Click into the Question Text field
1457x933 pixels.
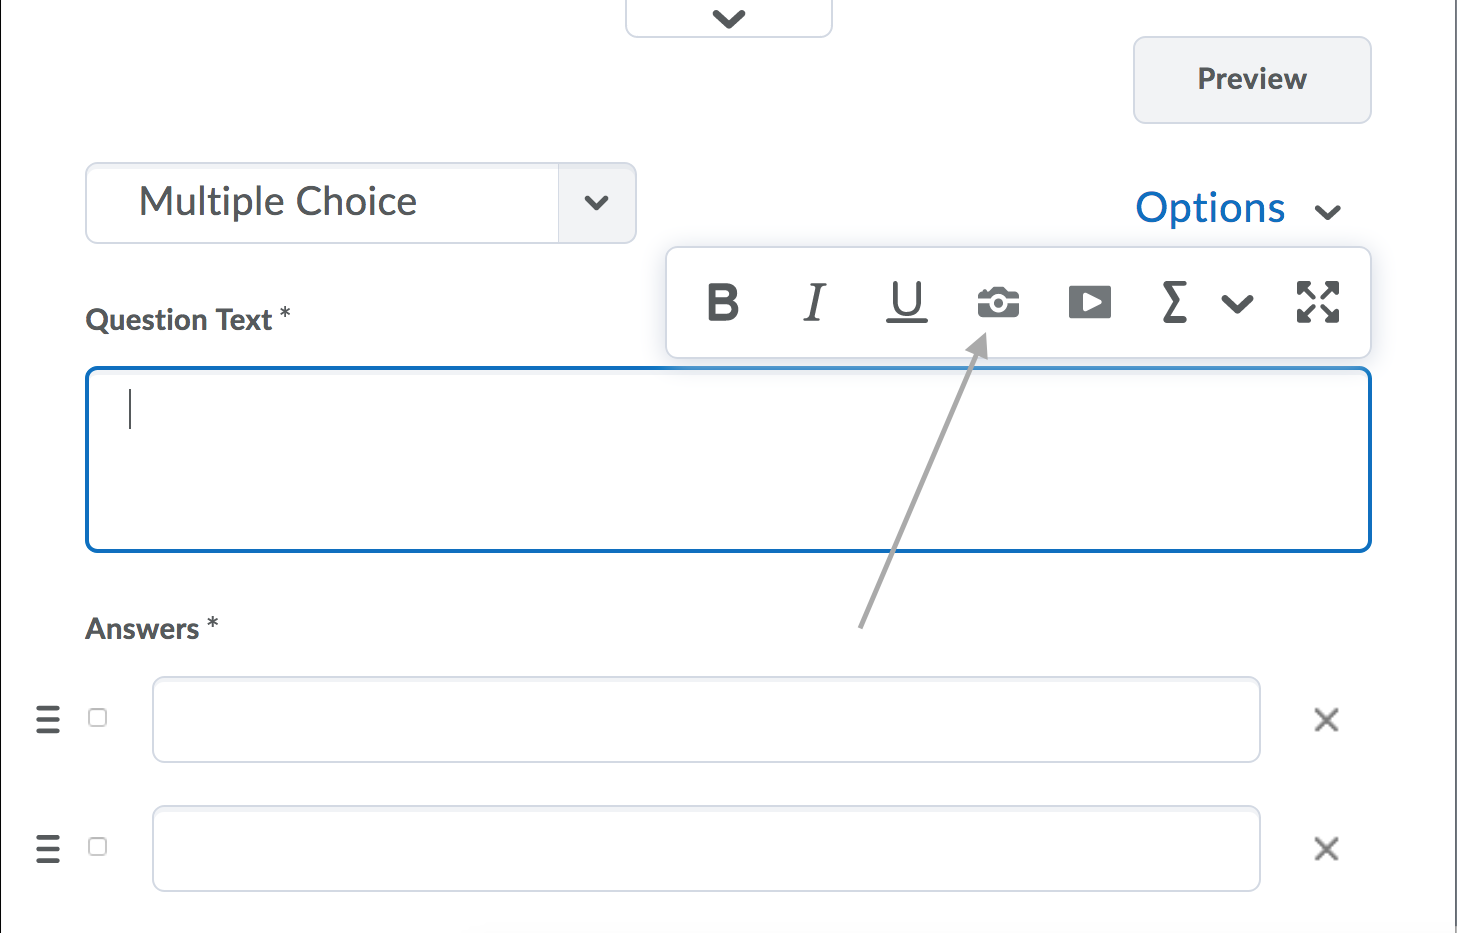(728, 460)
